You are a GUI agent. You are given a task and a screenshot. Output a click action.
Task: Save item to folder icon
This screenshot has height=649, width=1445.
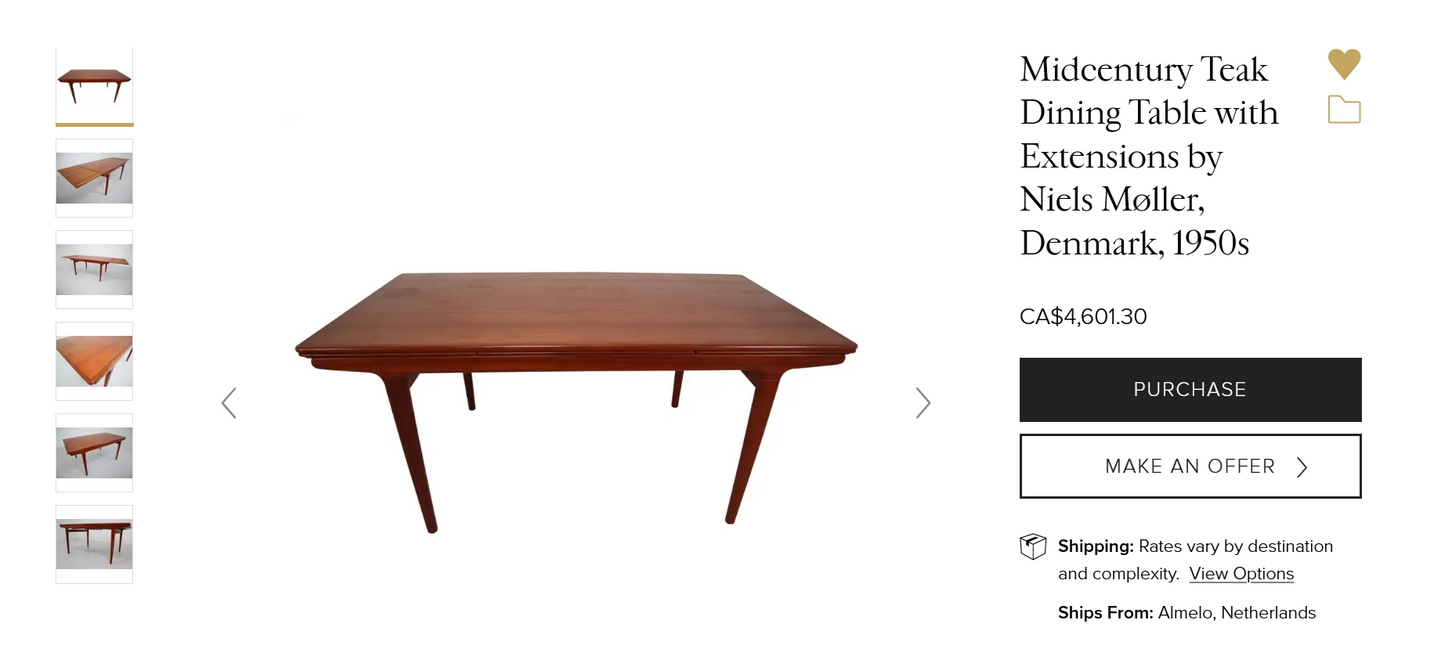coord(1344,109)
